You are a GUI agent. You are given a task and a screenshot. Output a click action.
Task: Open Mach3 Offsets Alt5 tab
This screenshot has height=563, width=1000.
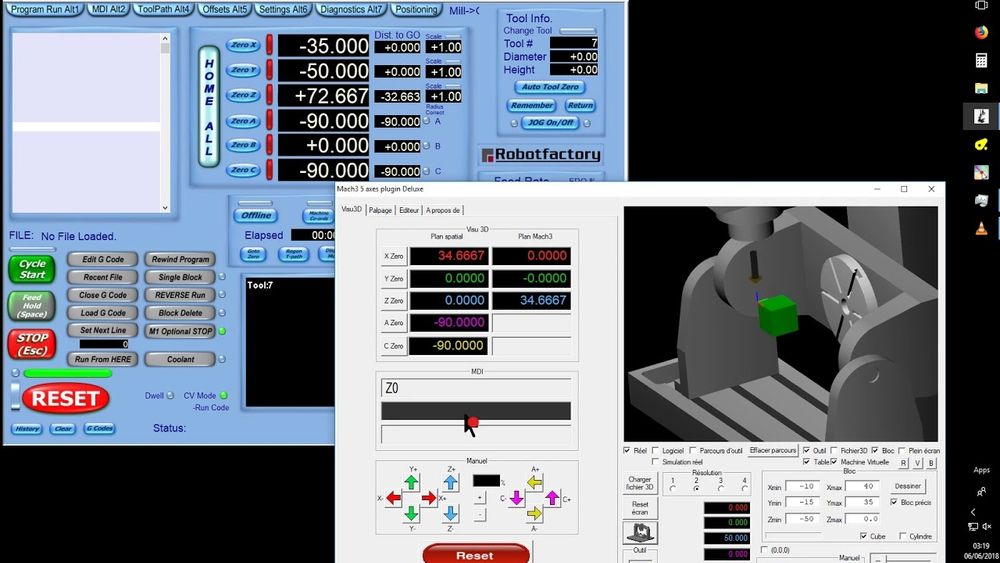click(x=224, y=10)
